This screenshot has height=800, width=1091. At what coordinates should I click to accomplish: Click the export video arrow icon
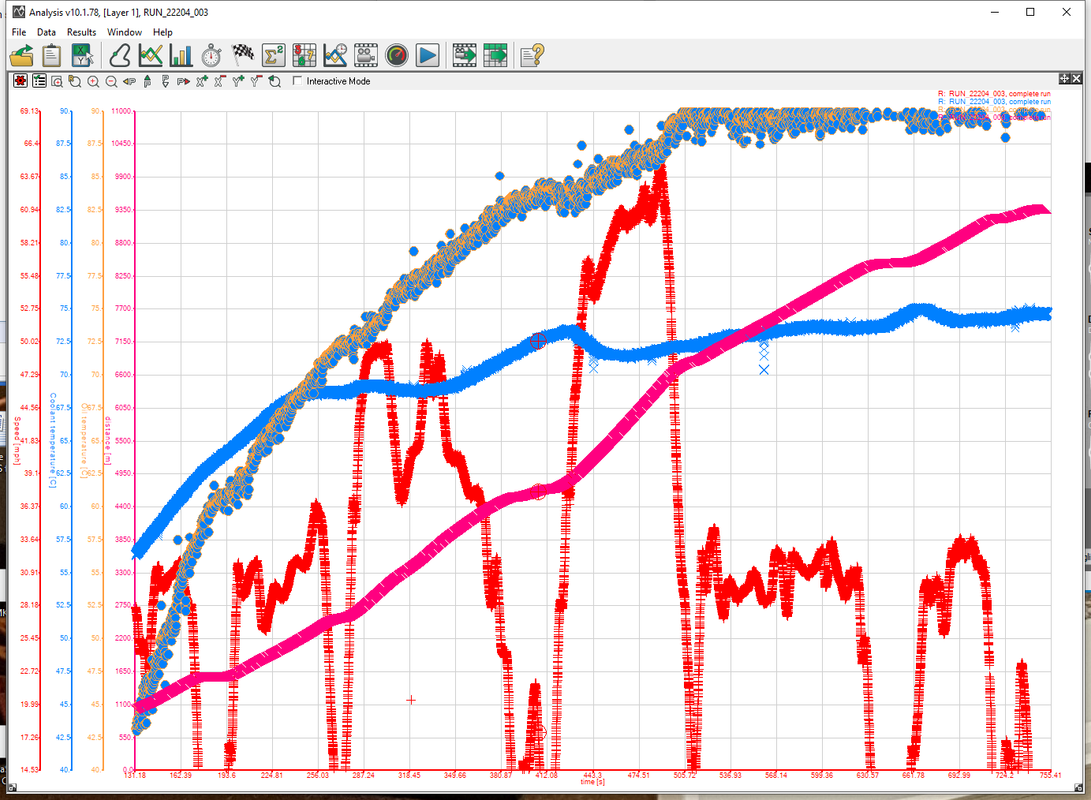[464, 56]
